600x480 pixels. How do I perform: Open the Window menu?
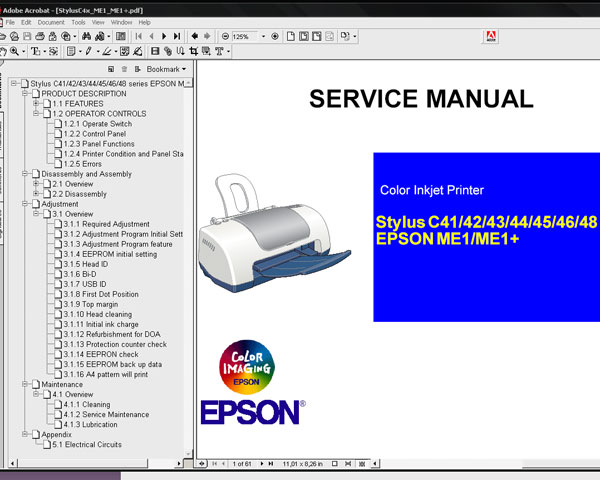(x=121, y=22)
